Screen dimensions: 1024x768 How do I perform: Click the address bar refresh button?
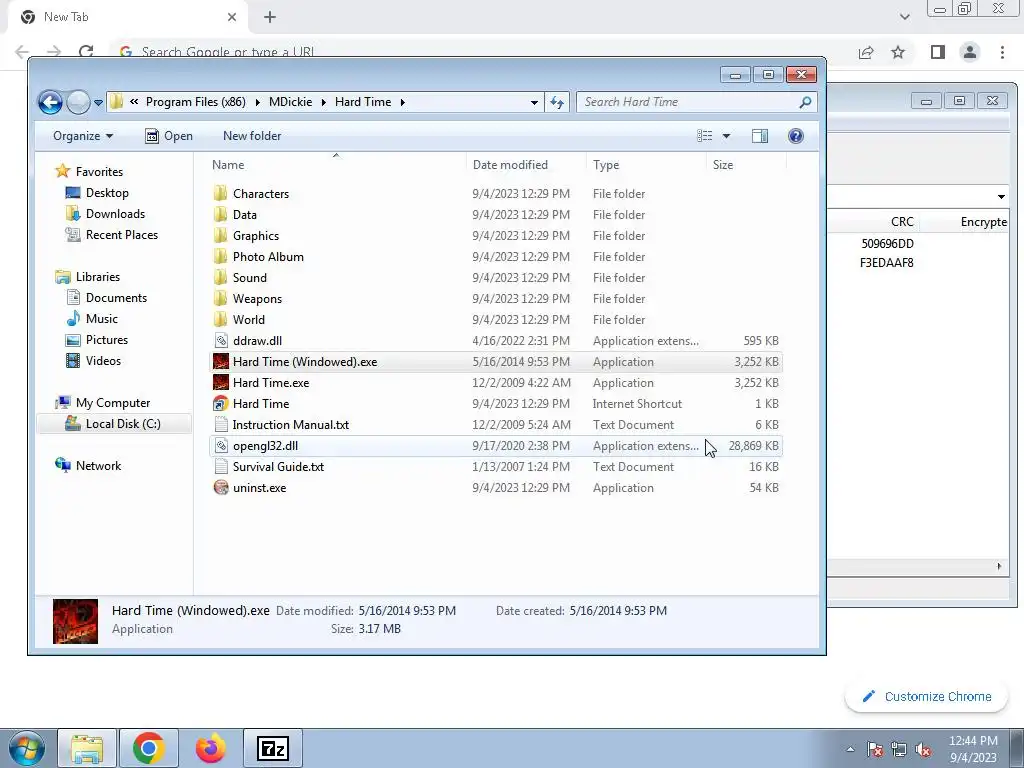(557, 102)
